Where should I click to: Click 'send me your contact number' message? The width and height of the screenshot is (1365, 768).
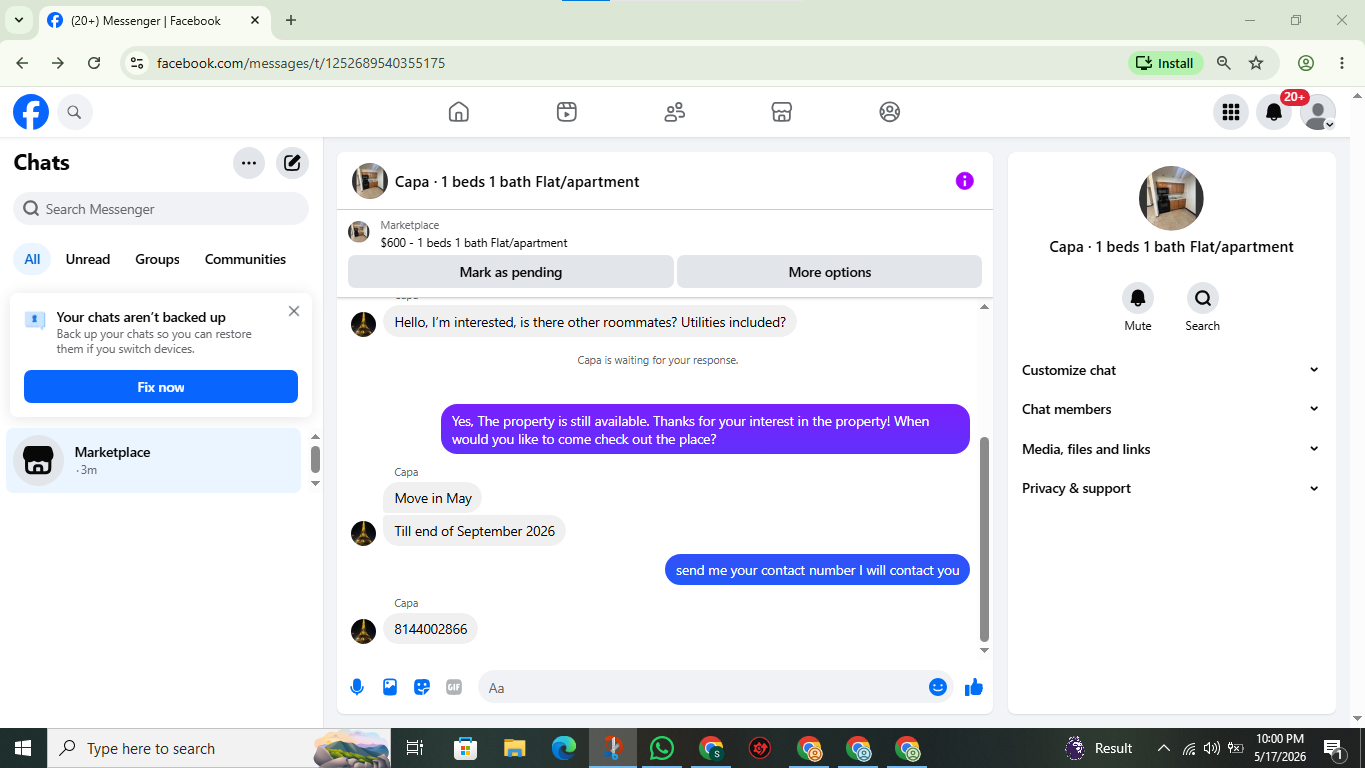coord(817,570)
